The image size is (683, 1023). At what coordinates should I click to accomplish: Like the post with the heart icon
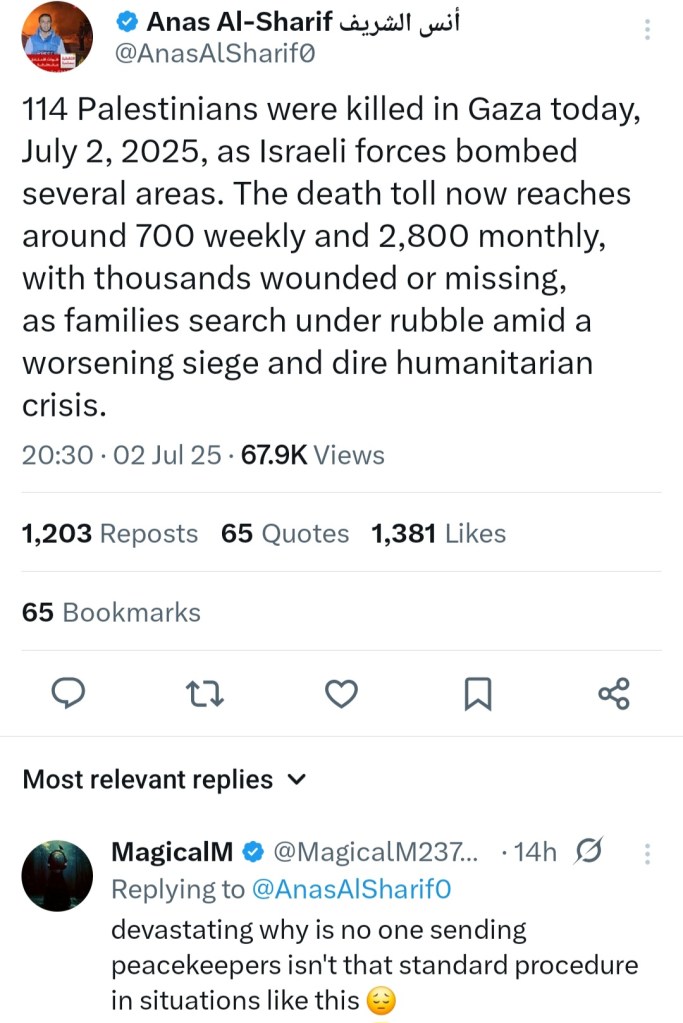click(x=343, y=693)
